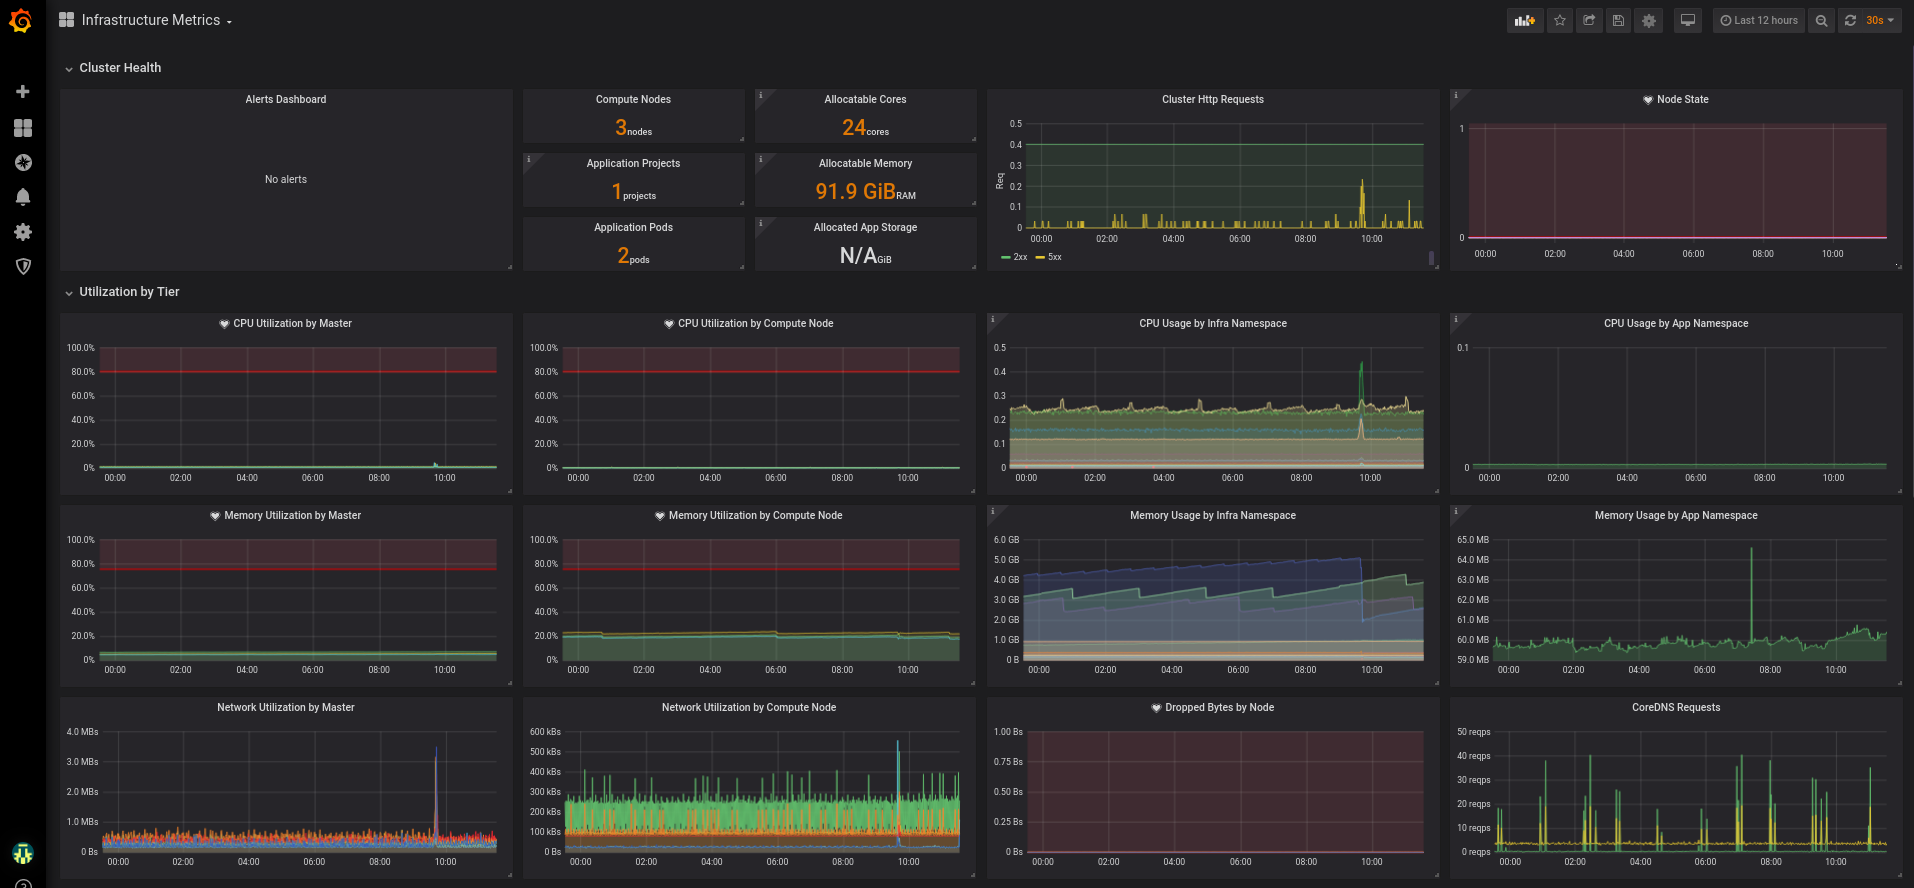Open the Explore compass icon in sidebar
Viewport: 1914px width, 888px height.
click(23, 162)
